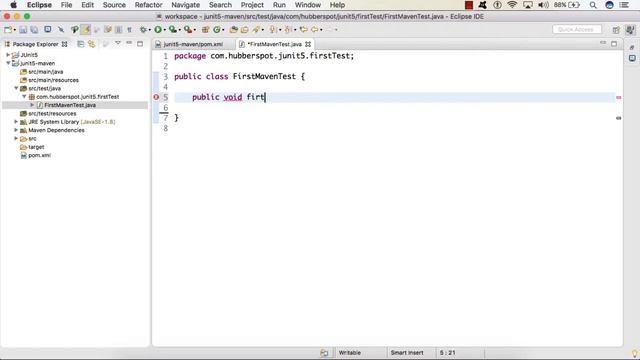Collapse All in Package Explorer
Screen dimensions: 640x360
click(81, 44)
